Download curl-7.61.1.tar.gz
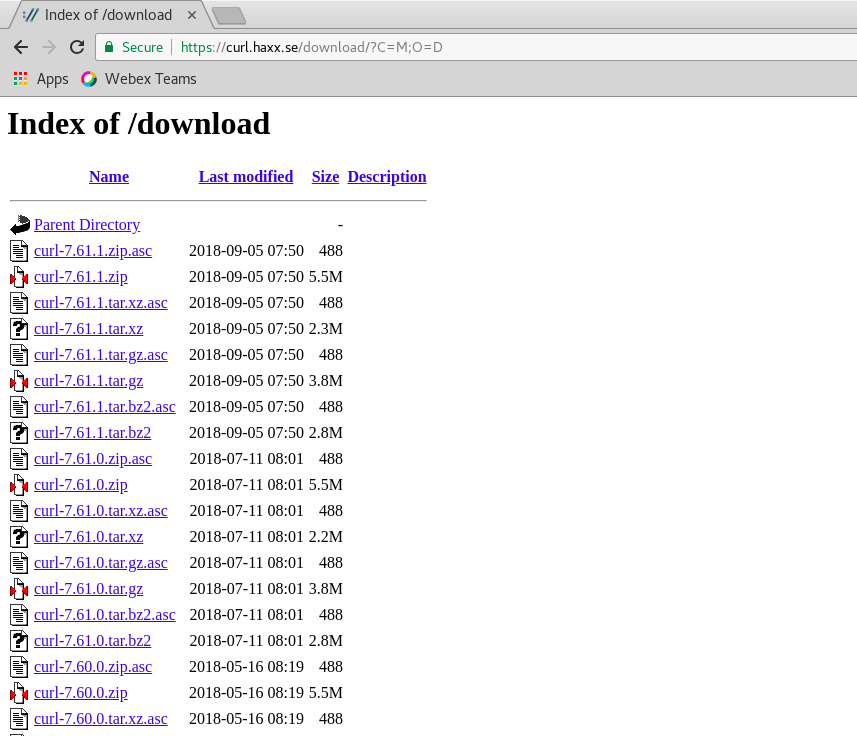Screen dimensions: 857x736 click(x=88, y=381)
